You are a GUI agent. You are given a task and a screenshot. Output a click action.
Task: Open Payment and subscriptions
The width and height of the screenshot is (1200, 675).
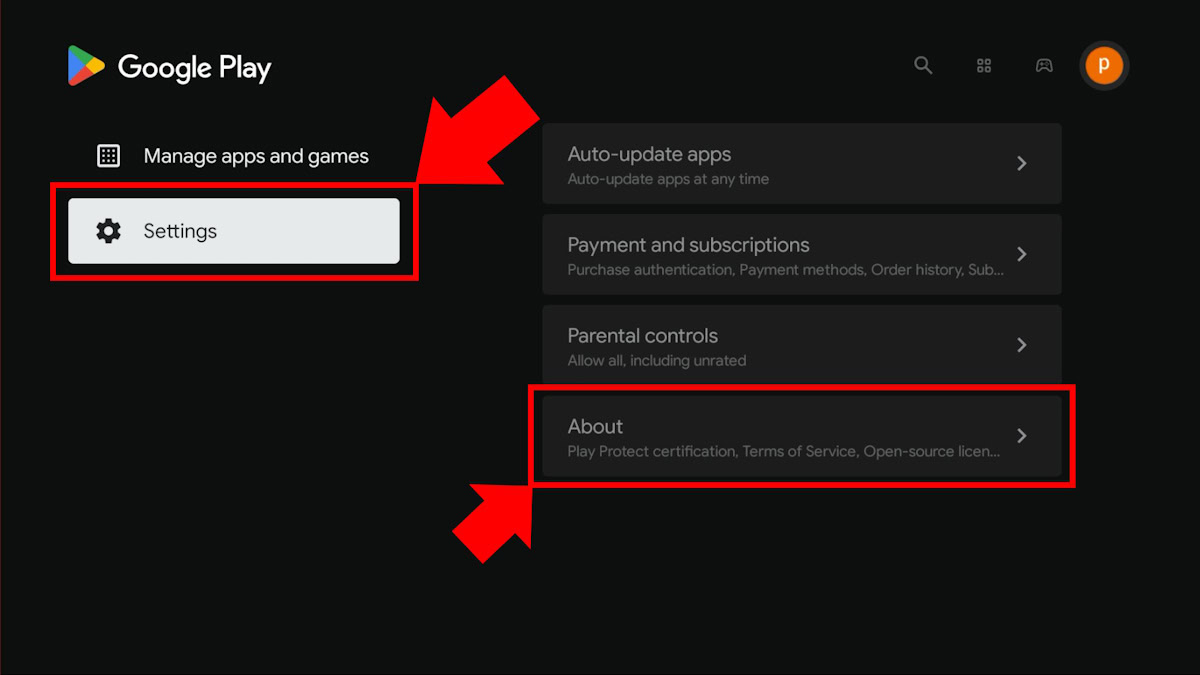pos(802,254)
